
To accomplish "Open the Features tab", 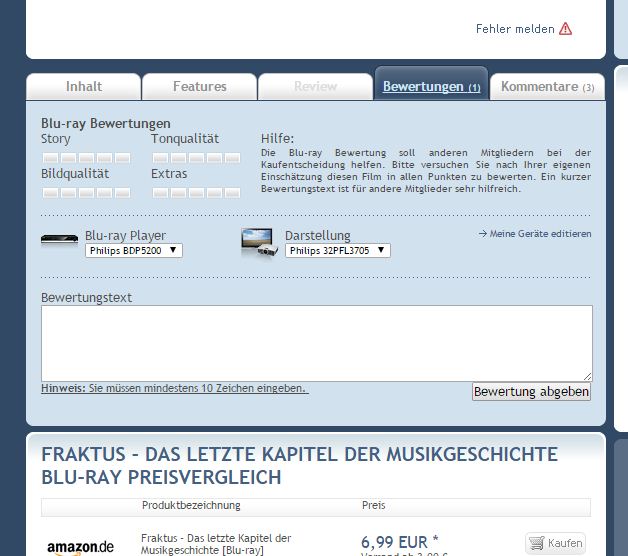I will pyautogui.click(x=199, y=87).
